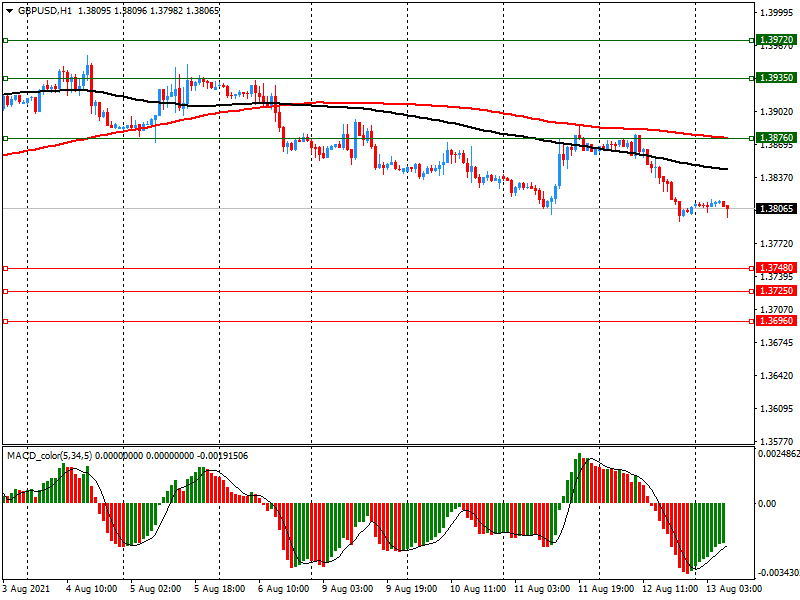The height and width of the screenshot is (600, 800).
Task: Click the MACD zero level 0.00 label
Action: [x=767, y=504]
